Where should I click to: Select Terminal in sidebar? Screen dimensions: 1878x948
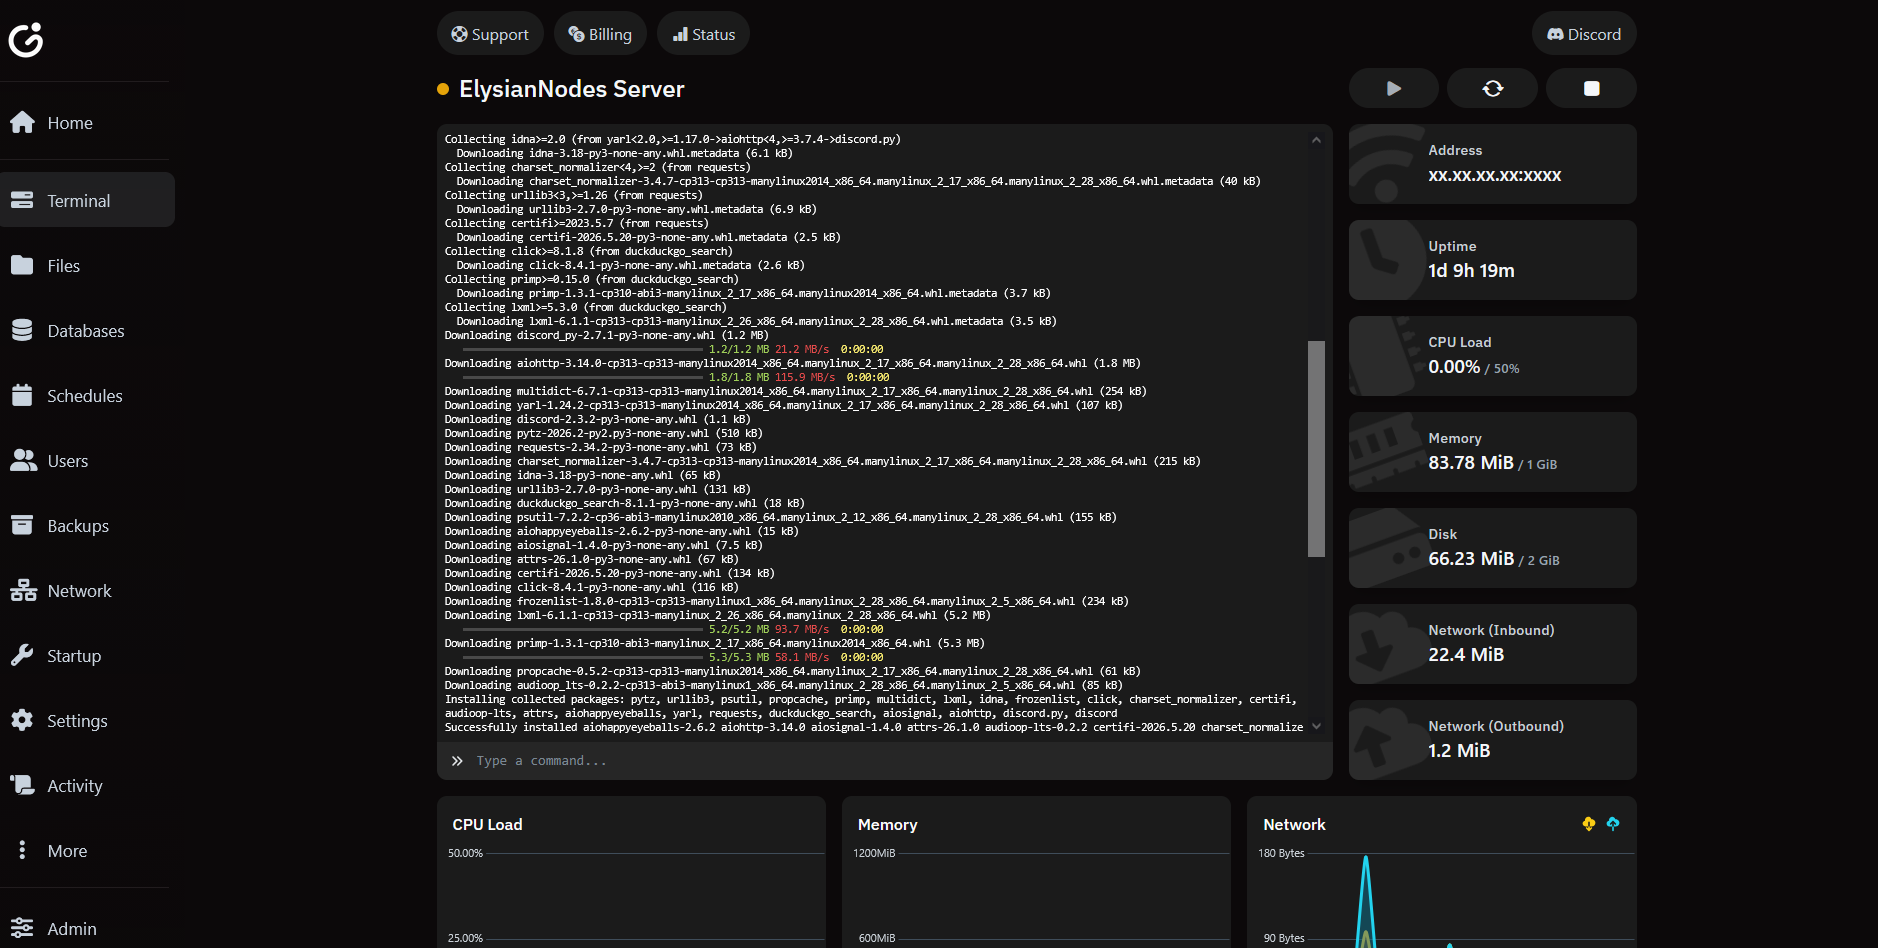tap(87, 200)
